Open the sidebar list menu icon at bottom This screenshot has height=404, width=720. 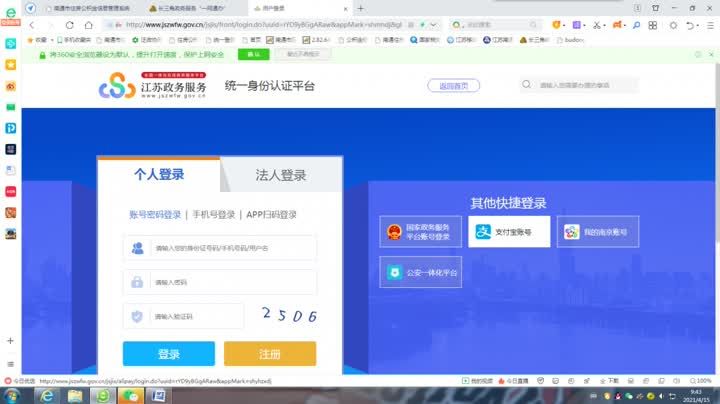(11, 364)
